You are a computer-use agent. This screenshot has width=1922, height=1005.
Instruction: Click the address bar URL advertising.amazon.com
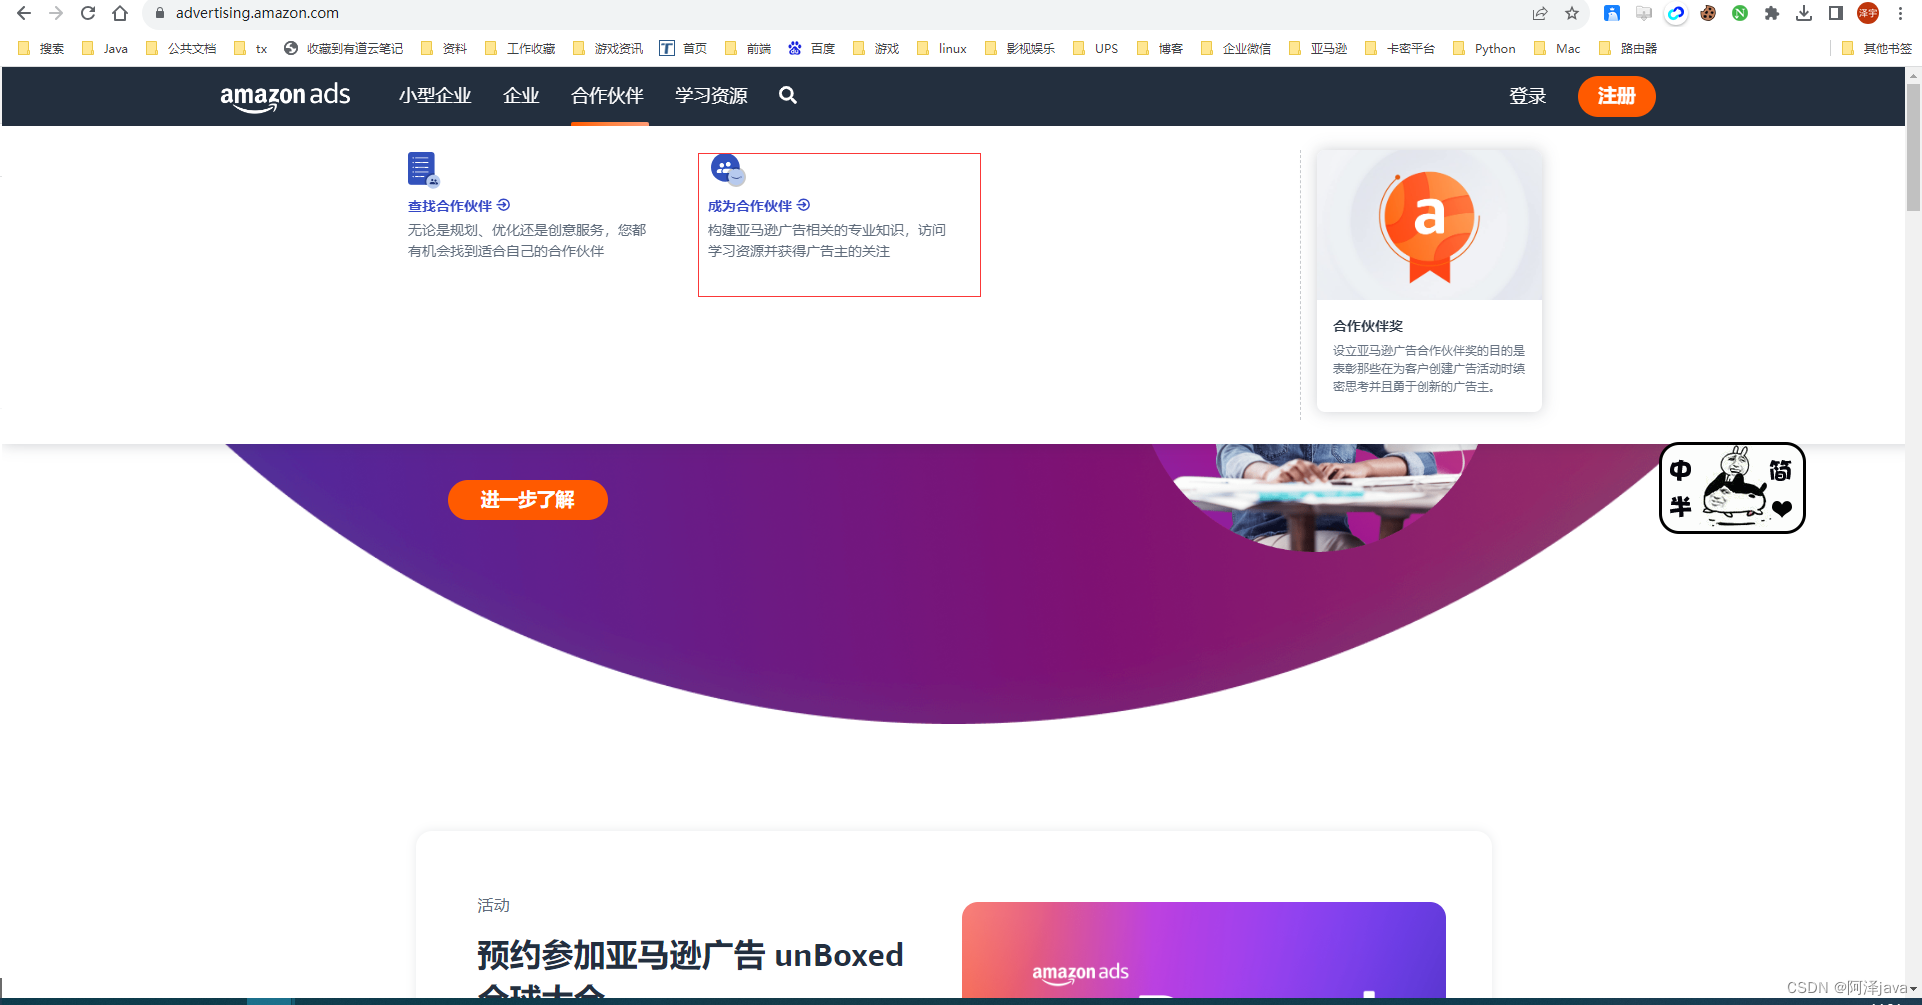[257, 13]
